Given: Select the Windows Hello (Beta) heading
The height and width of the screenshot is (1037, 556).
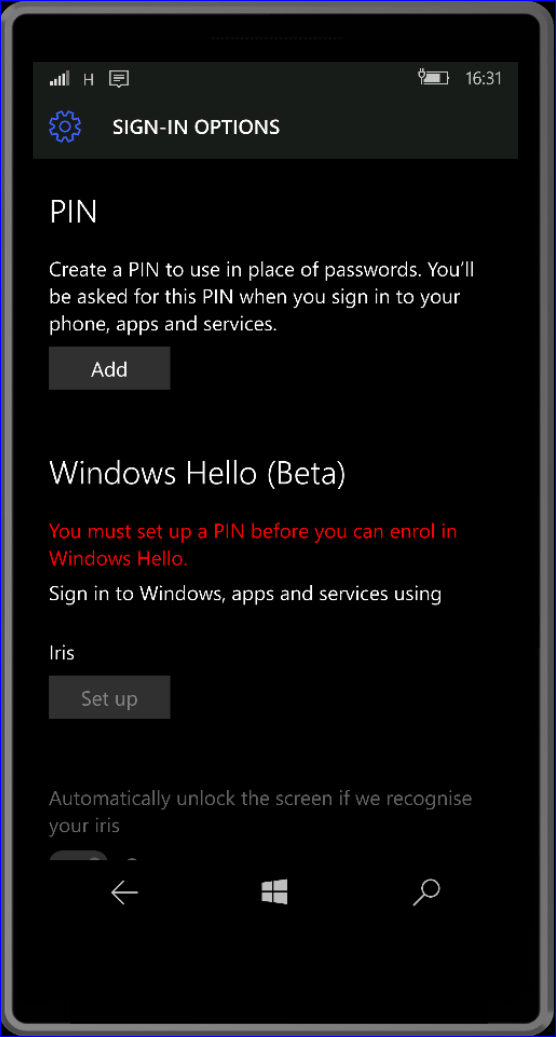Looking at the screenshot, I should click(197, 474).
